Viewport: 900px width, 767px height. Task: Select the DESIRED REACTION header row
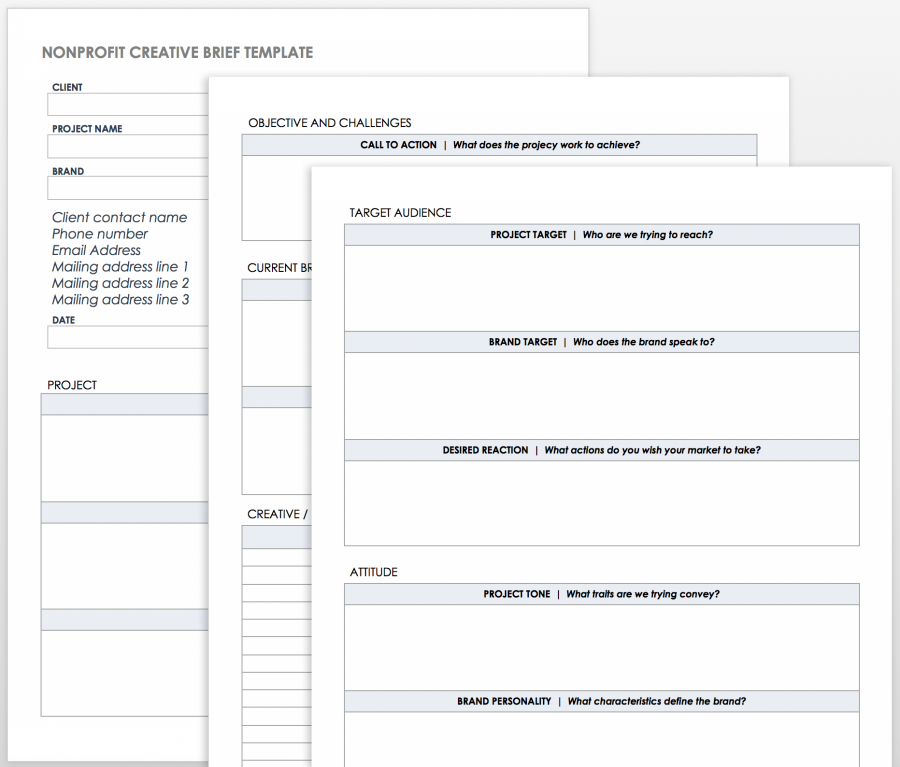coord(601,449)
